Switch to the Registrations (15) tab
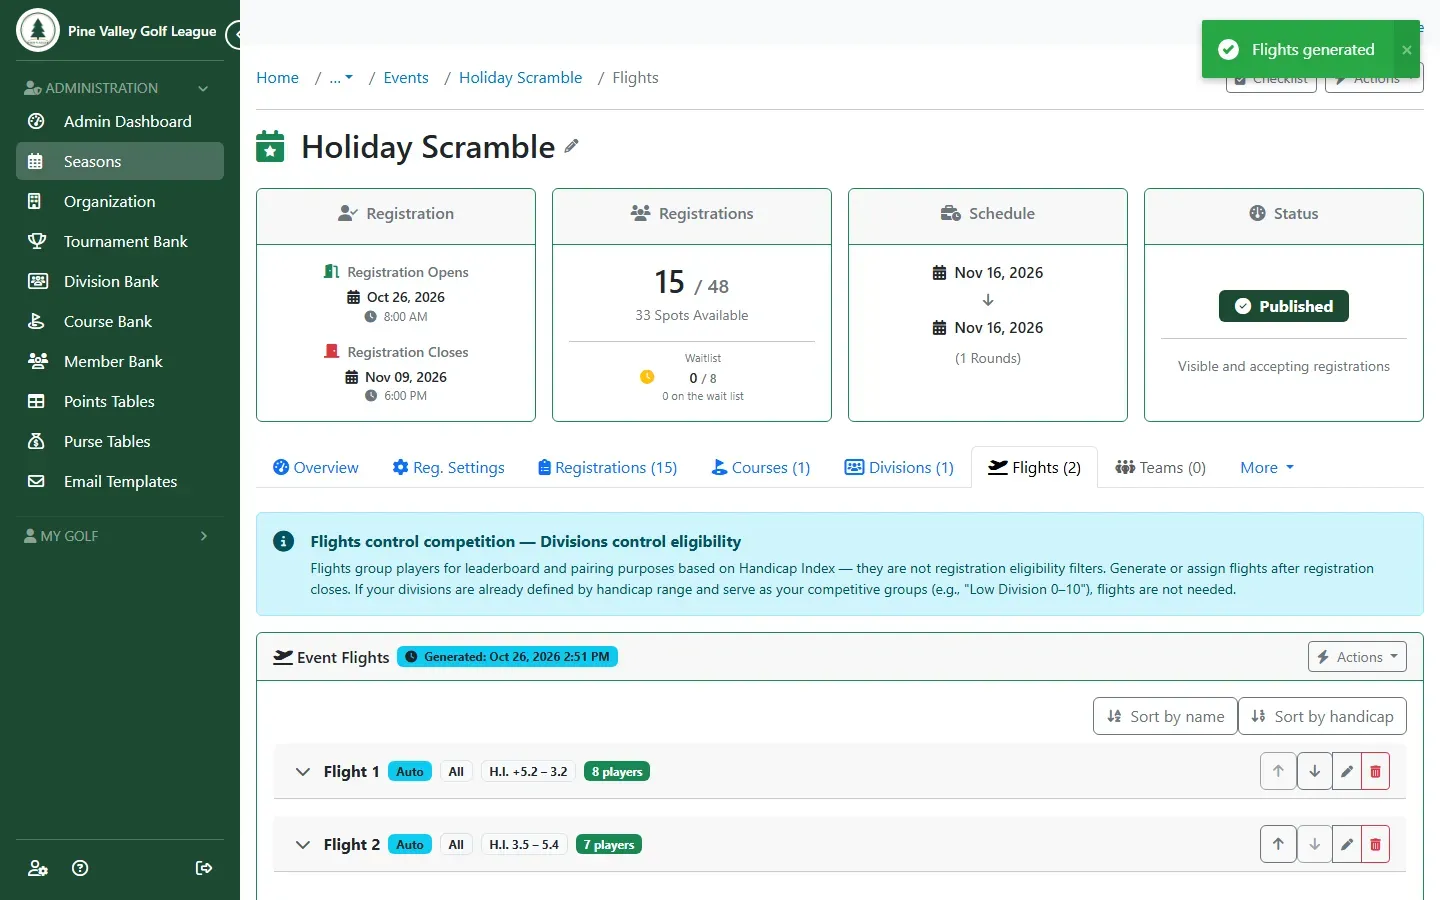 pos(608,467)
